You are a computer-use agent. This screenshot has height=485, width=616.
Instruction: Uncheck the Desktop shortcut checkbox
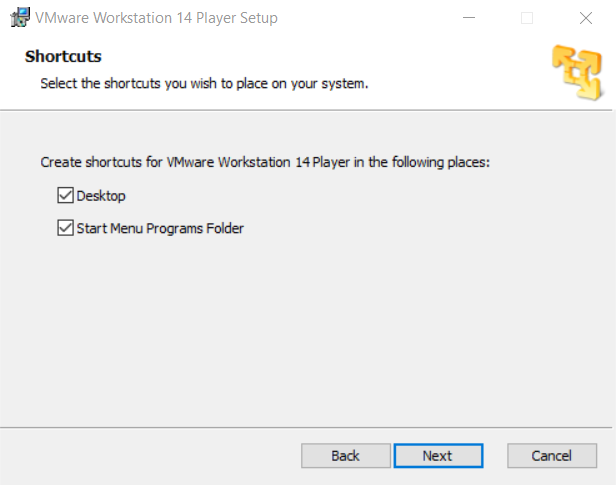tap(65, 195)
